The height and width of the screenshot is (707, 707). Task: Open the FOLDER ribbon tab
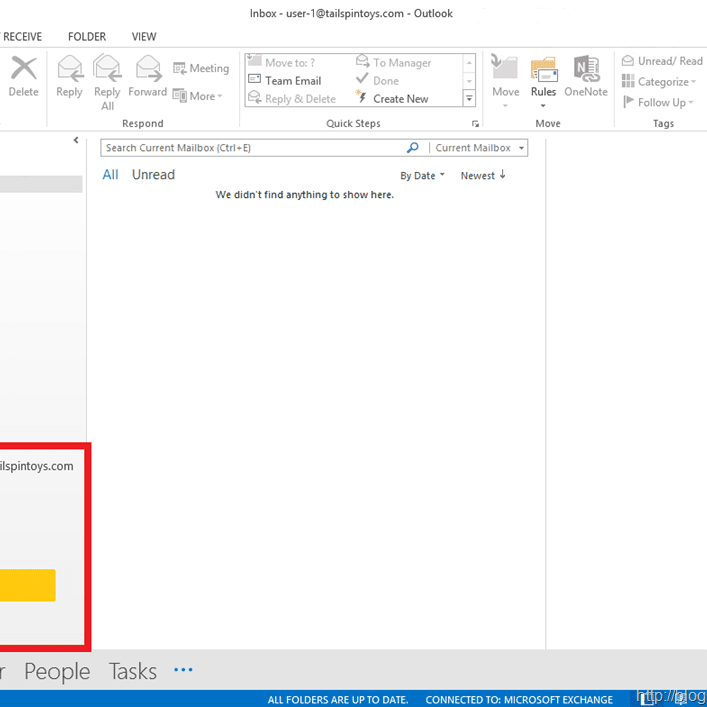pos(87,37)
